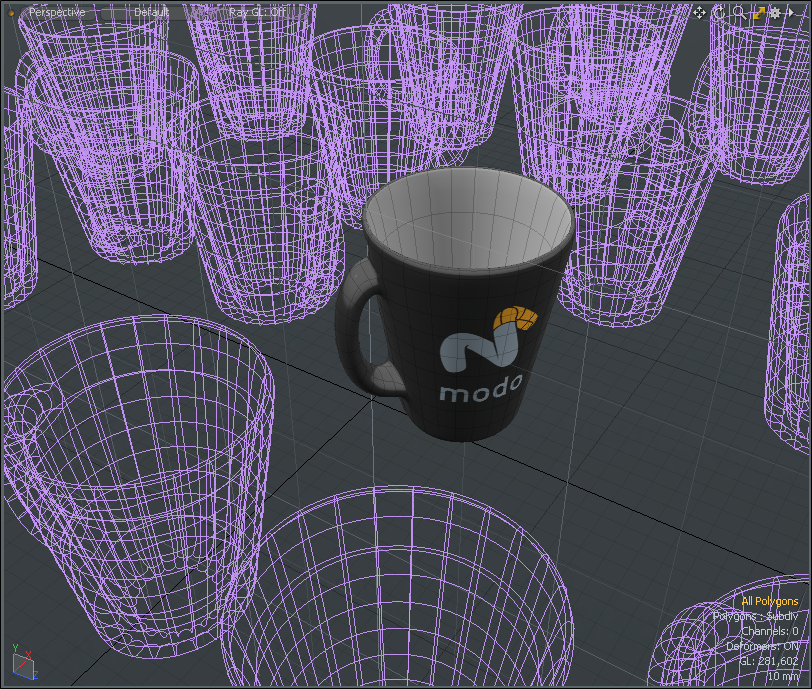Click the 10 mm grid size label

point(782,676)
